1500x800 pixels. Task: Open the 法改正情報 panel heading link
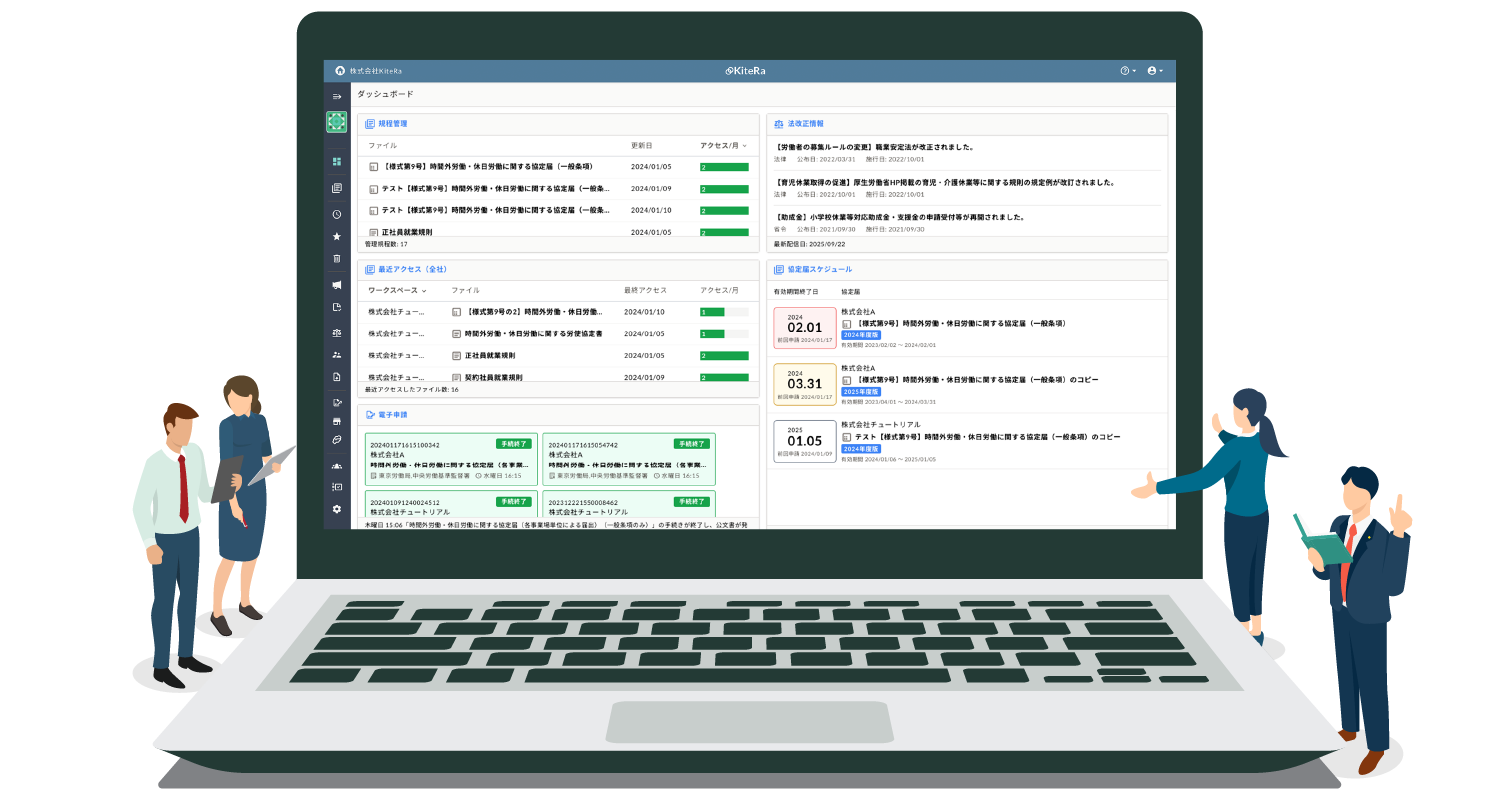tap(805, 124)
